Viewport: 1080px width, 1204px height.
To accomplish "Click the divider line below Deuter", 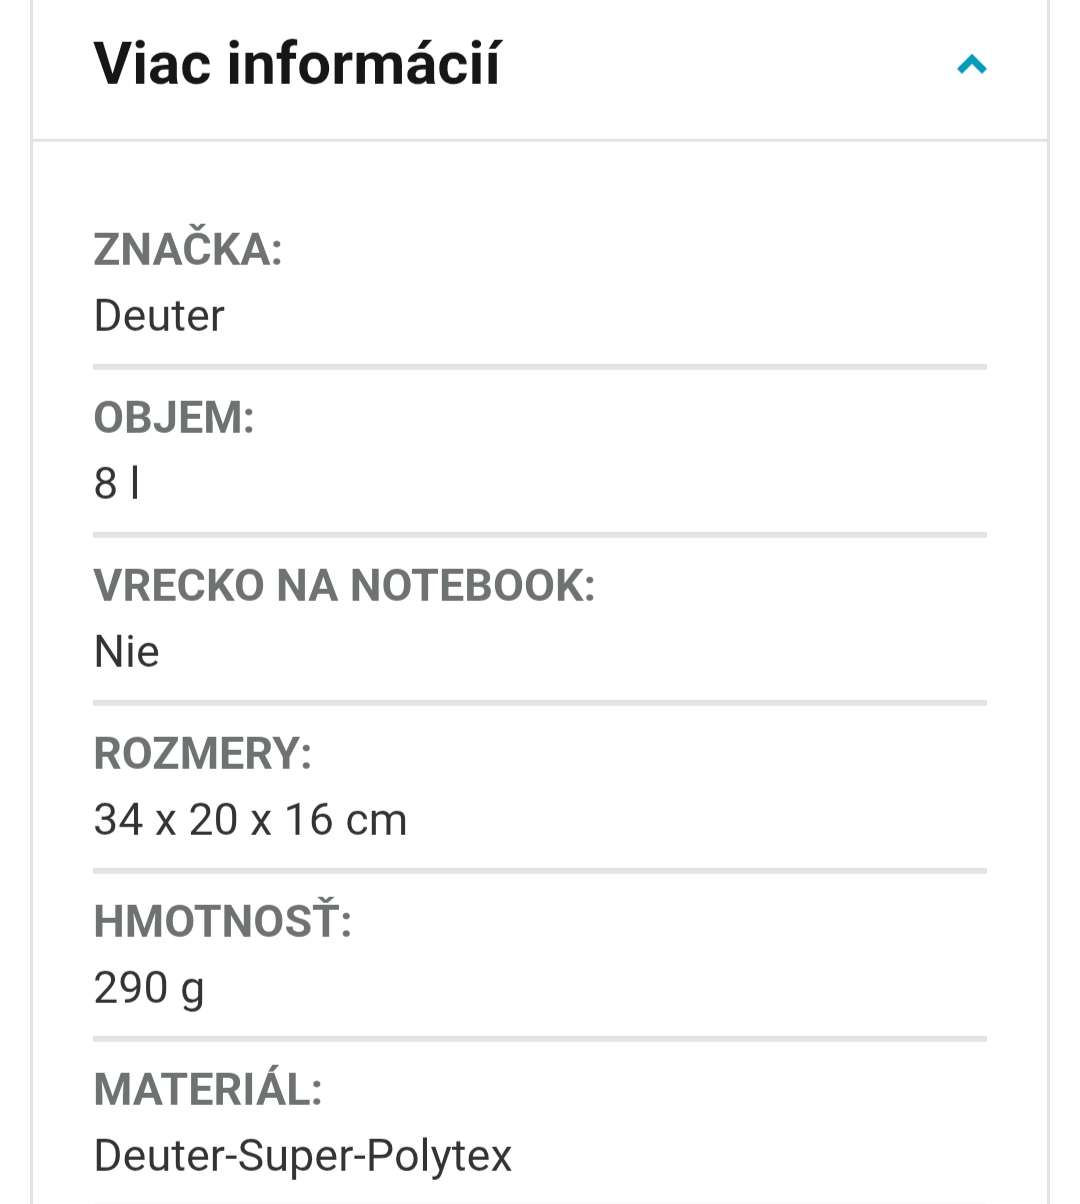I will click(x=540, y=367).
